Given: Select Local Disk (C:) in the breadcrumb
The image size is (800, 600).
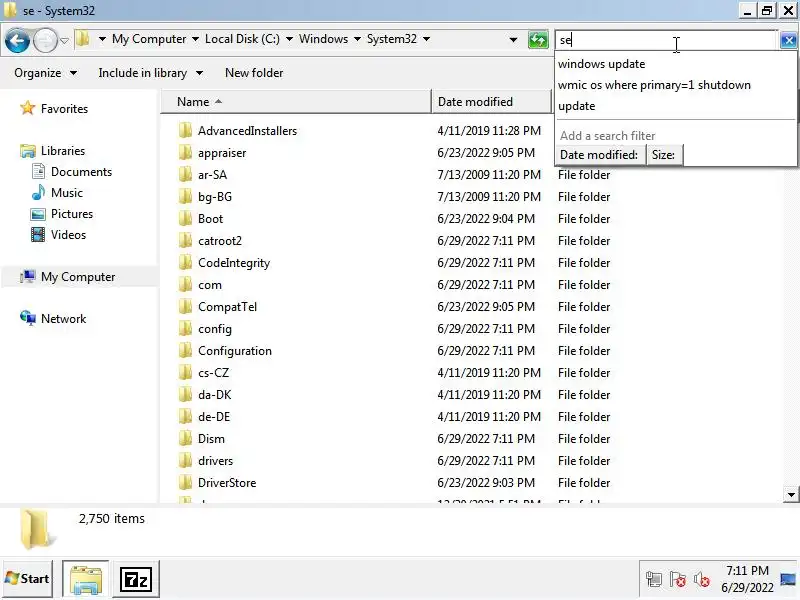Looking at the screenshot, I should (x=242, y=39).
